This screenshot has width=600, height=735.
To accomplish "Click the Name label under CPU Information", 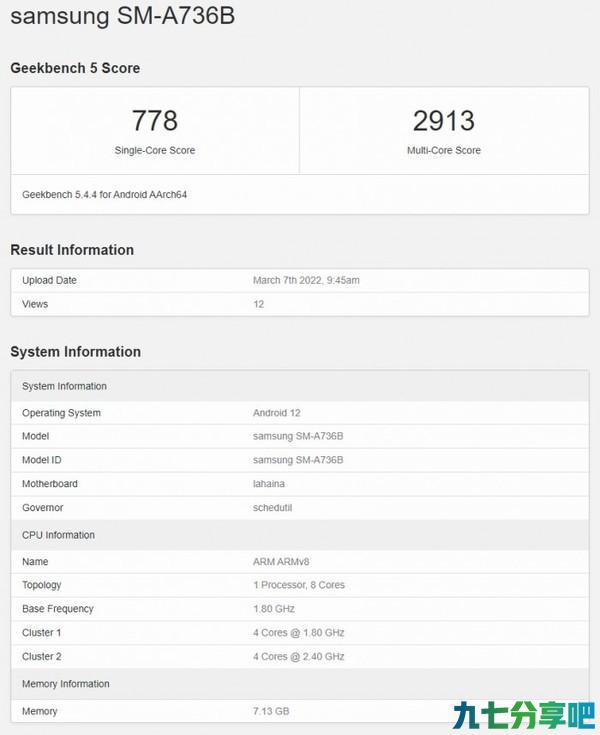I will pyautogui.click(x=35, y=562).
